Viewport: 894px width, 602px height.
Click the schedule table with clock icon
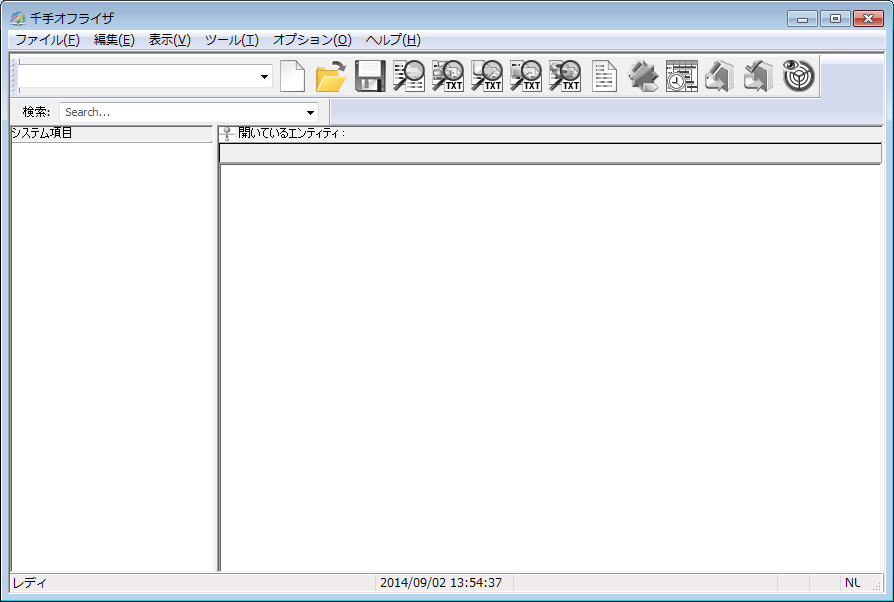click(x=682, y=76)
